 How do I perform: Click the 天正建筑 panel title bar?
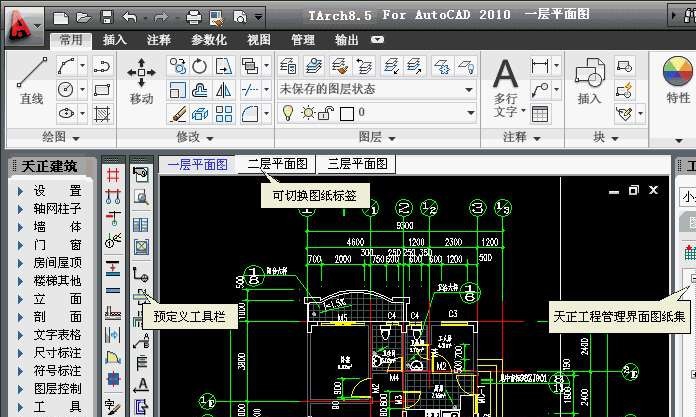tap(52, 167)
